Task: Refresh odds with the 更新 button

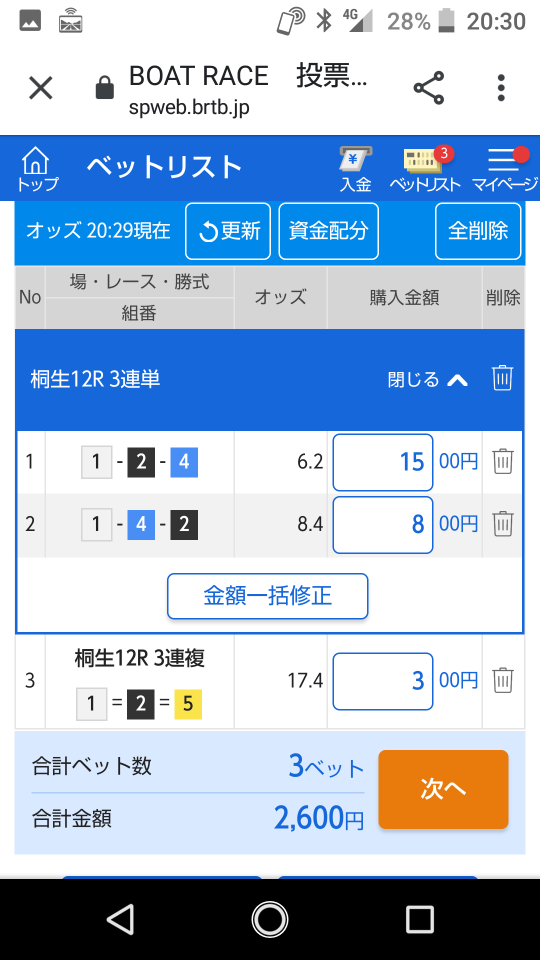Action: point(228,231)
